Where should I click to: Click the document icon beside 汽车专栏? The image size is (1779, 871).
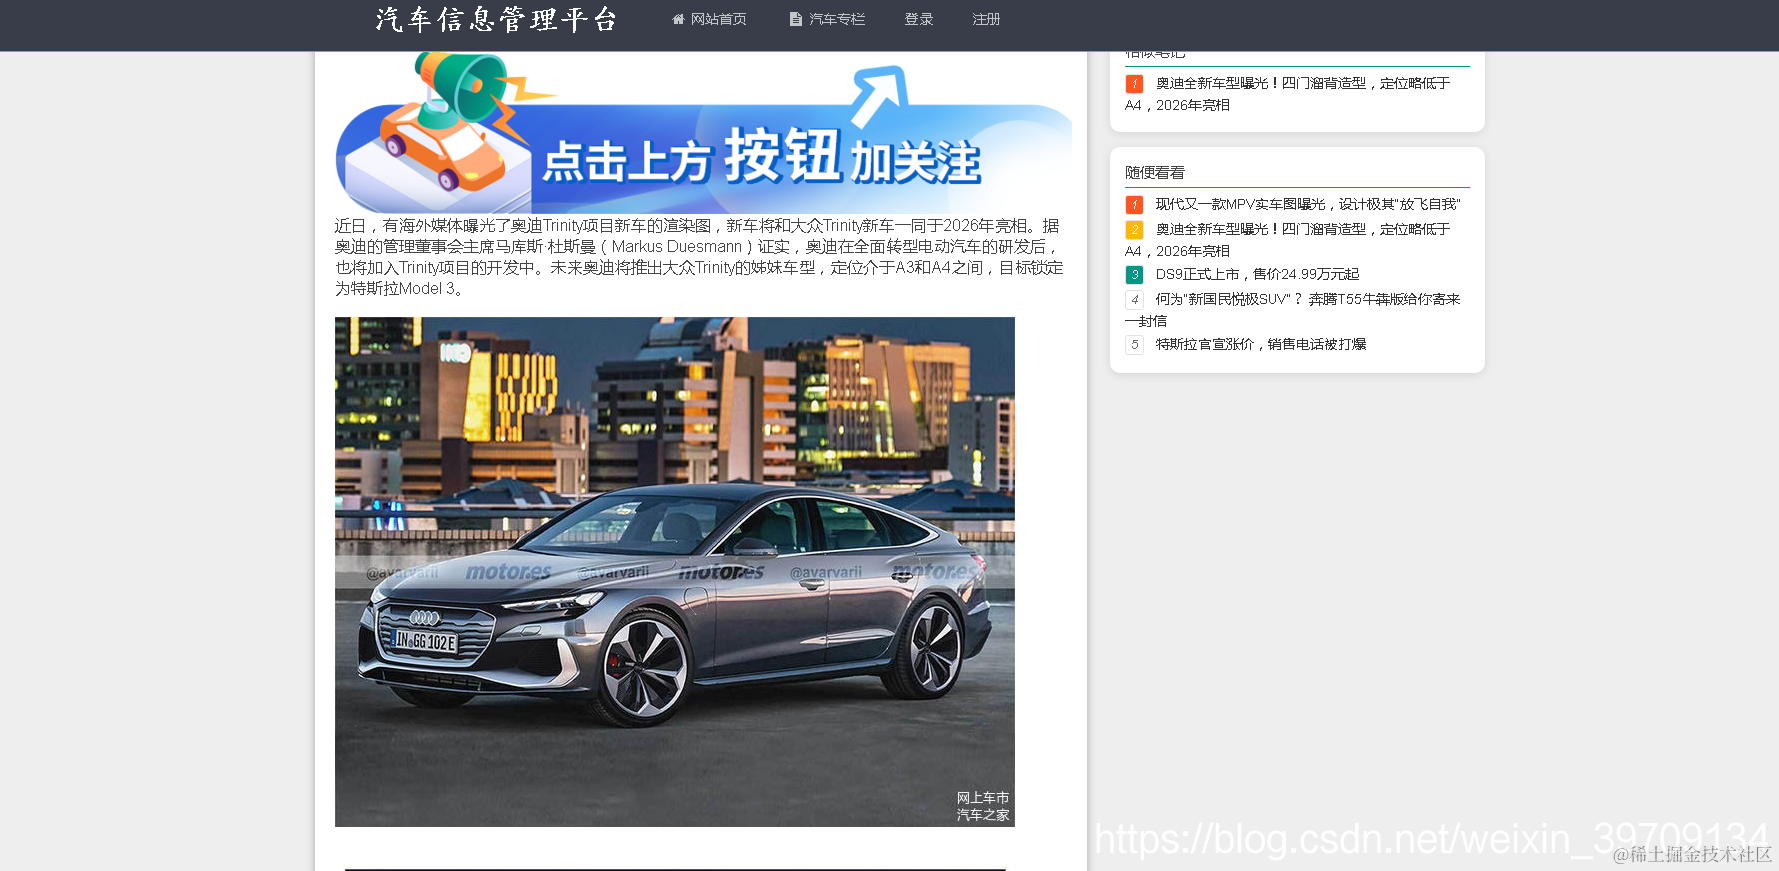tap(796, 19)
